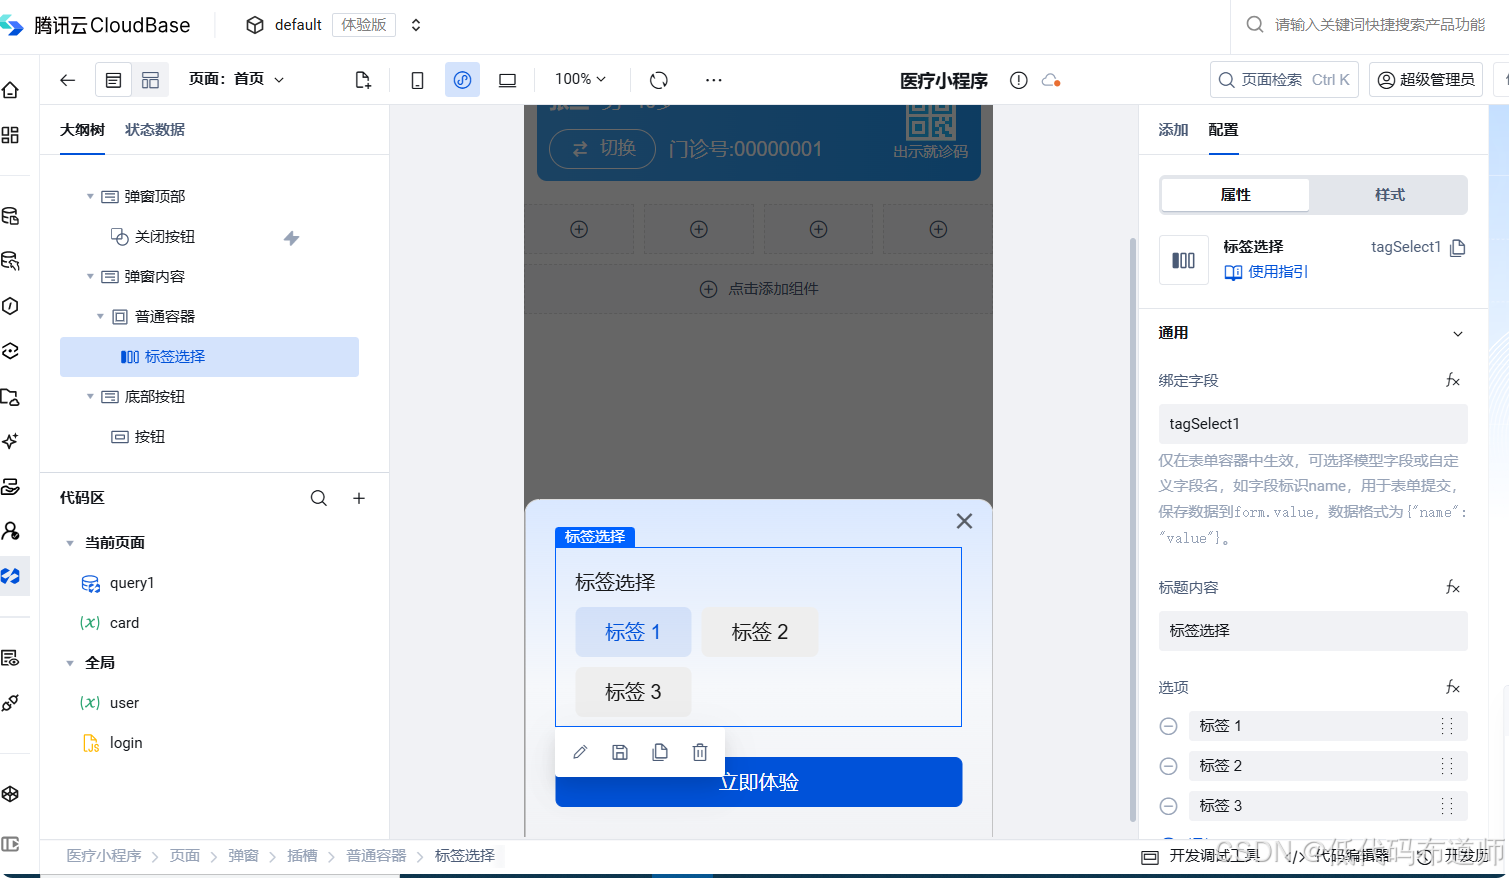
Task: Save the 标签选择 component via save icon
Action: pos(619,751)
